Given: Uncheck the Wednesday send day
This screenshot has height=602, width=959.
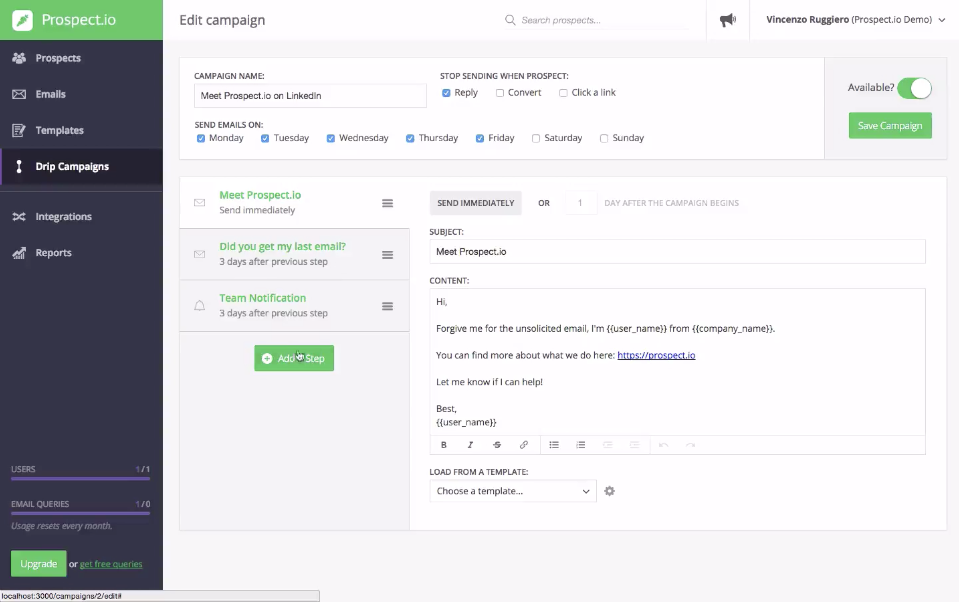Looking at the screenshot, I should (x=330, y=138).
